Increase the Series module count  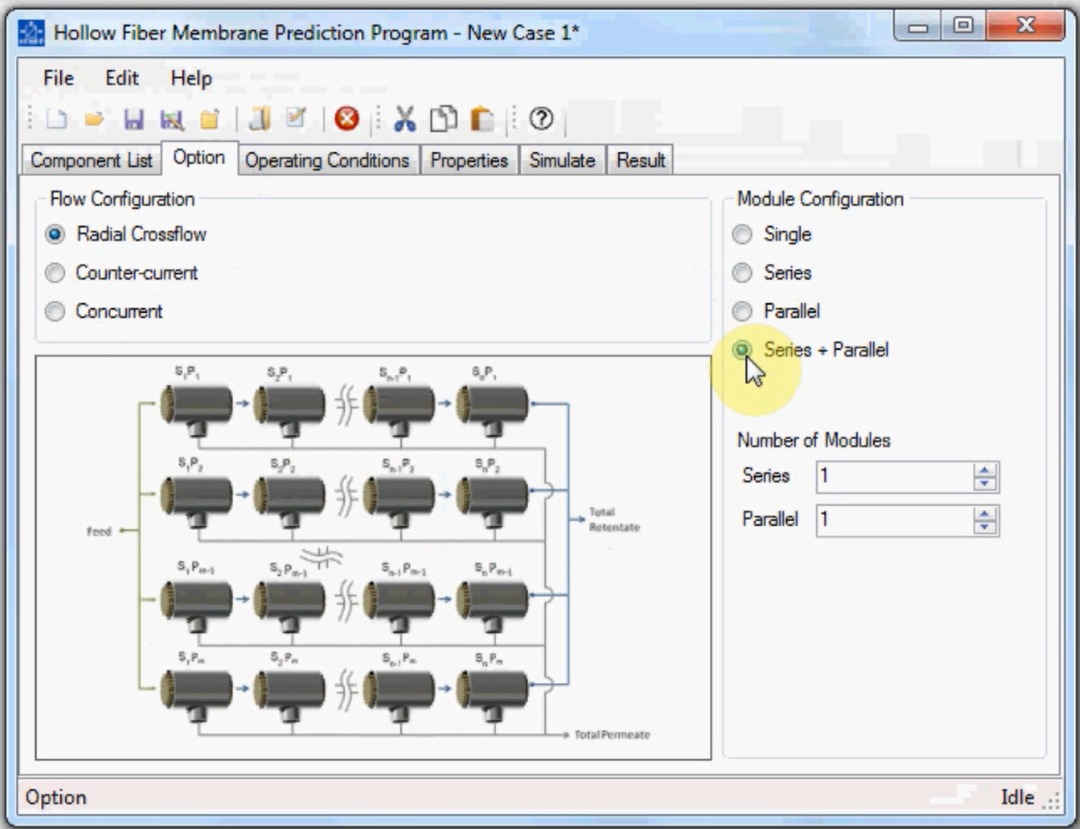986,471
